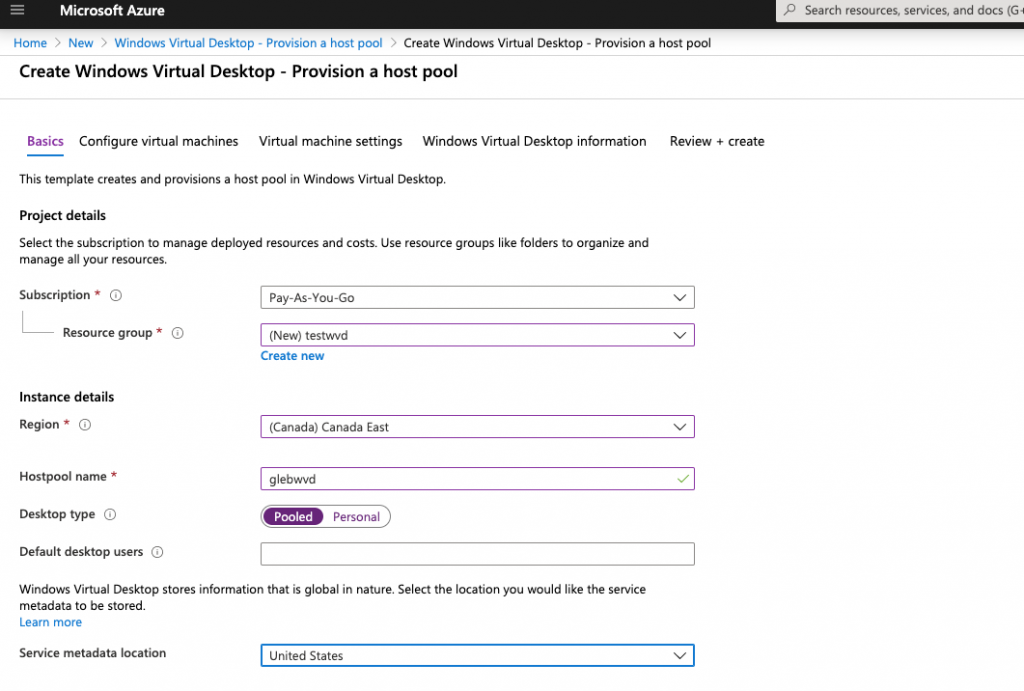
Task: Click the Subscription info icon
Action: click(116, 296)
